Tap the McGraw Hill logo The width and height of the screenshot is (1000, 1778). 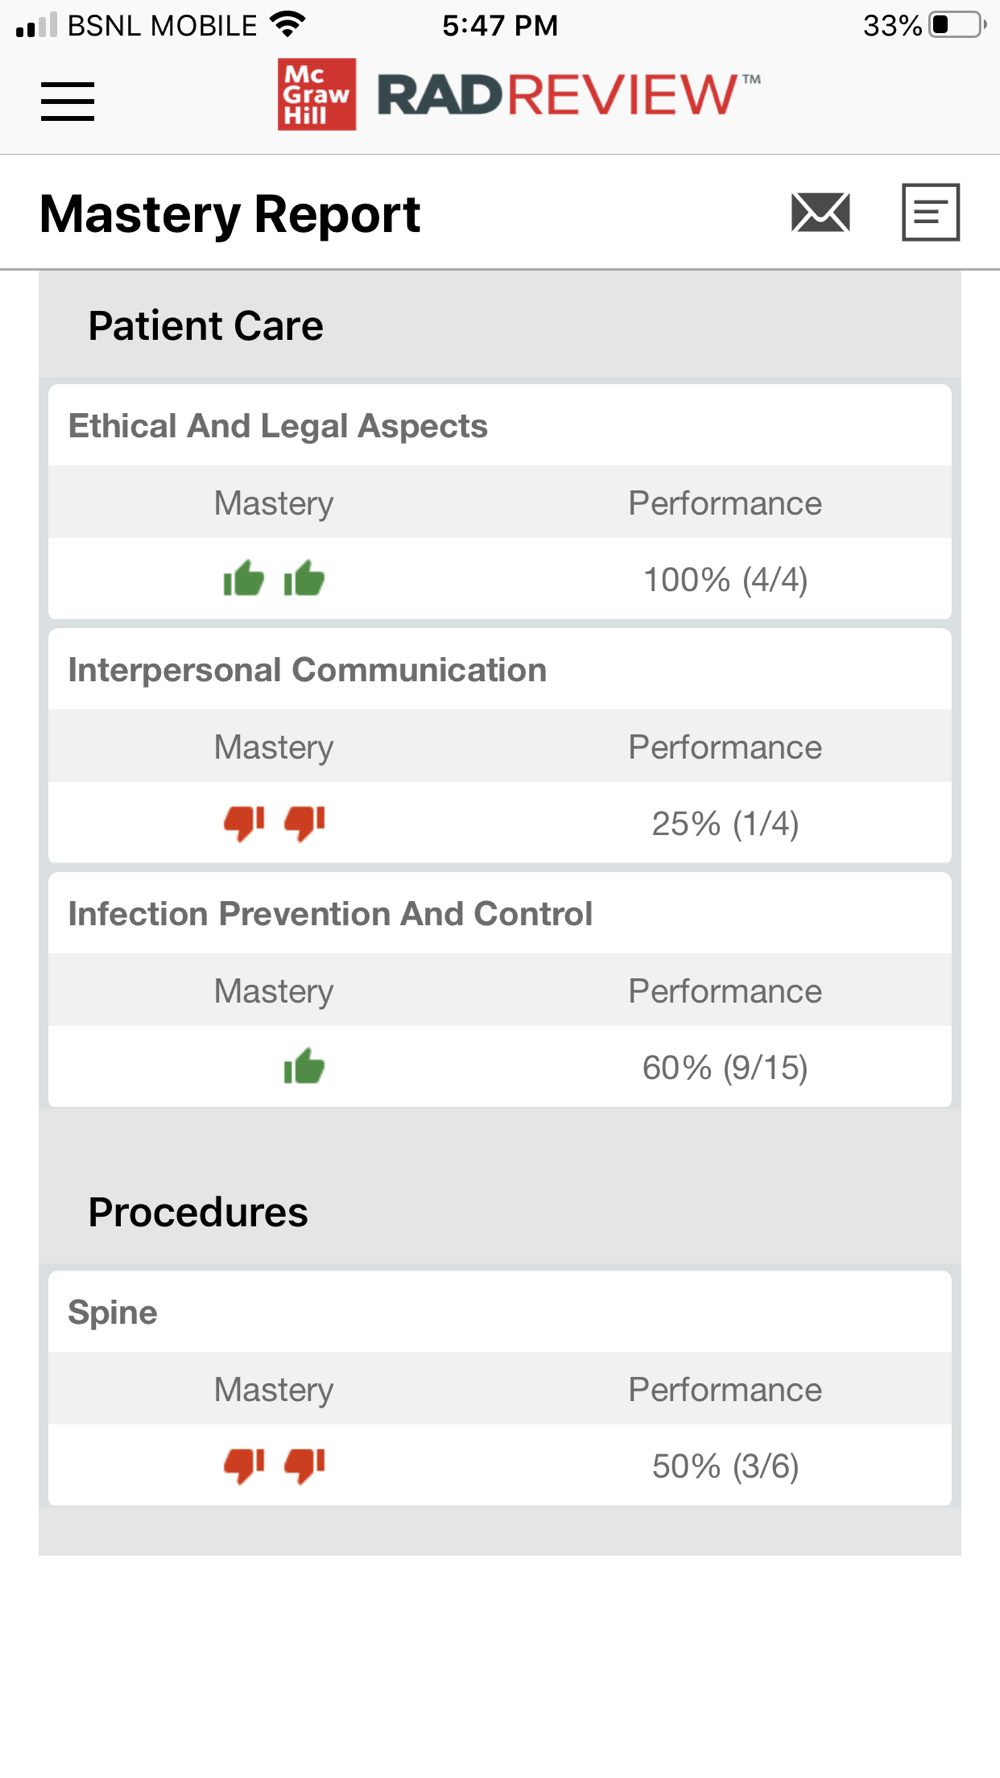pyautogui.click(x=317, y=95)
